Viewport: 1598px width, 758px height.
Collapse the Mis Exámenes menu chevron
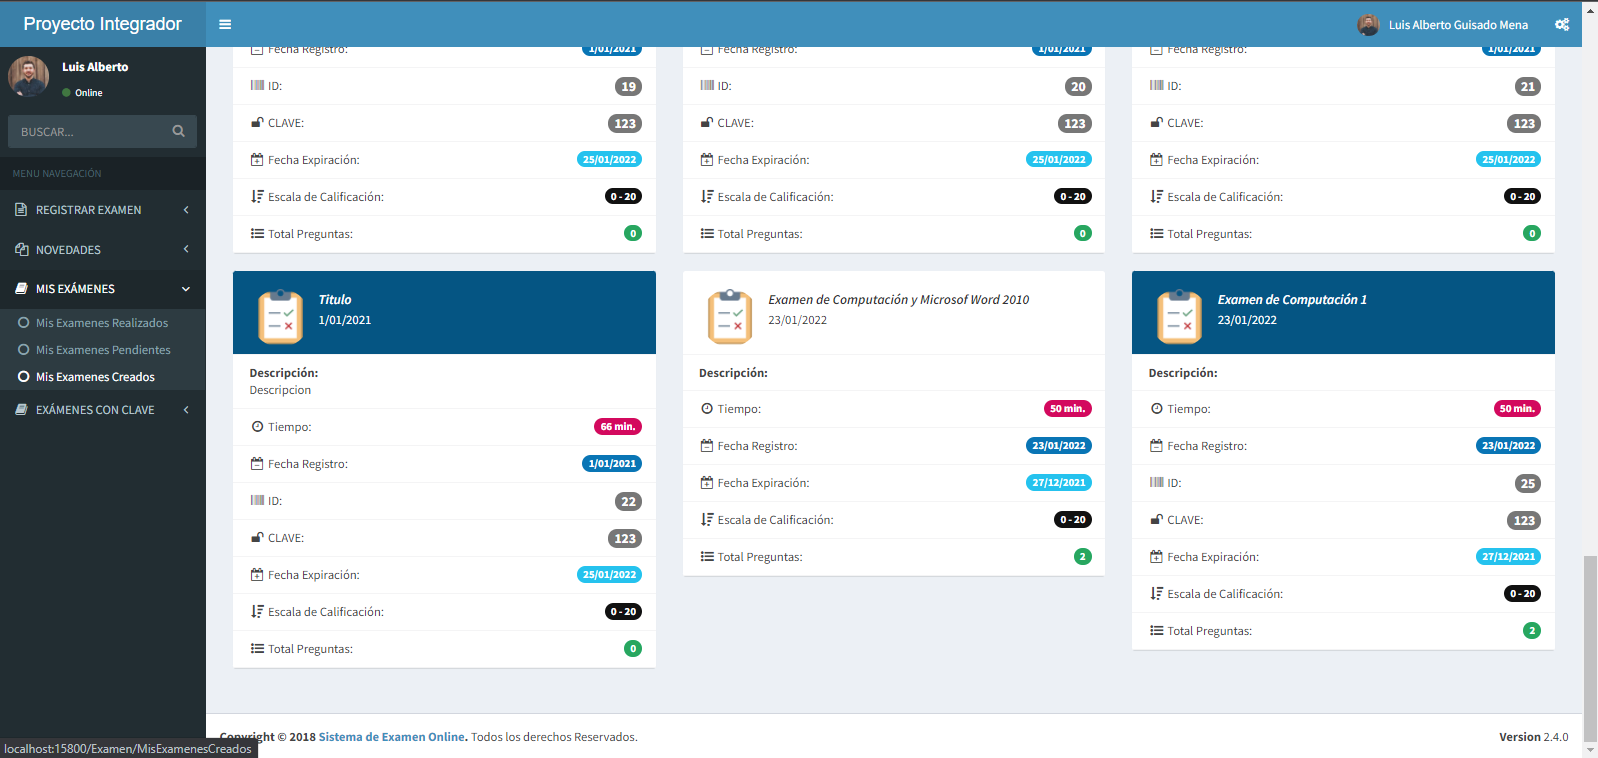point(186,289)
